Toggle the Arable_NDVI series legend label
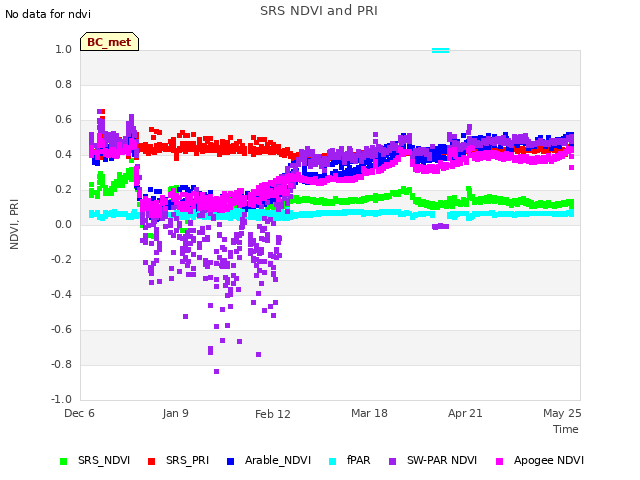Screen dimensions: 640x480 278,460
